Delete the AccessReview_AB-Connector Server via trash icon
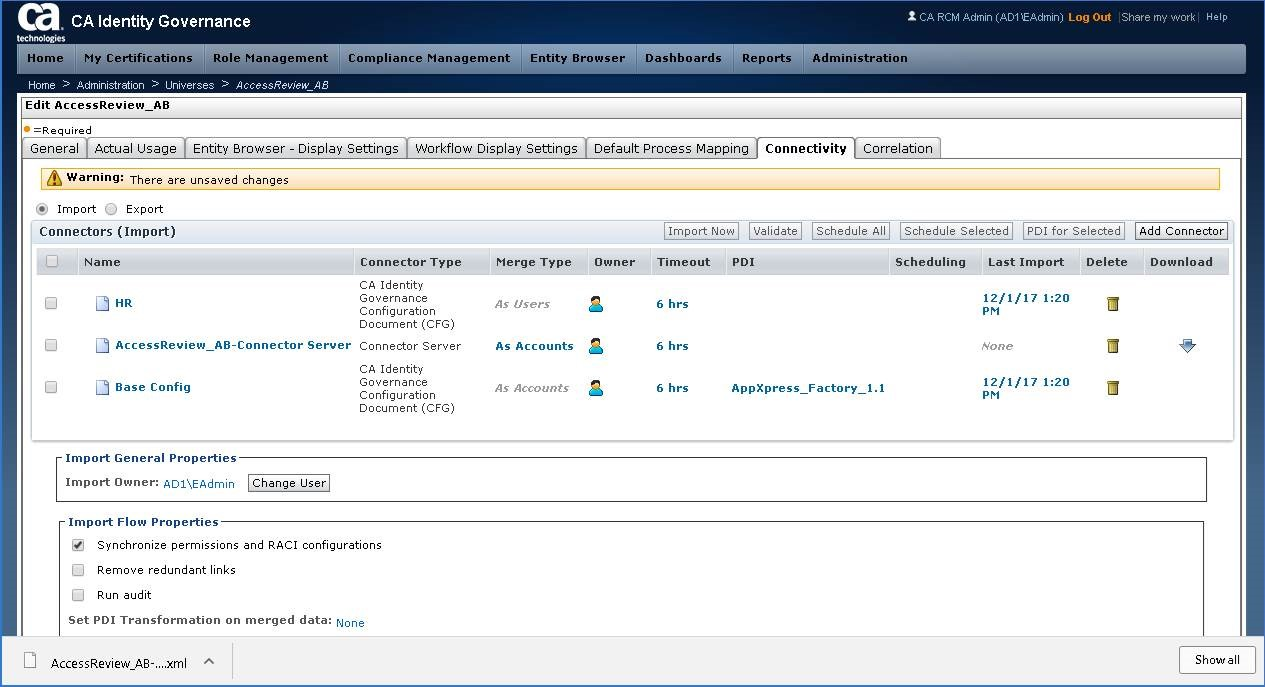Viewport: 1265px width, 687px height. (x=1113, y=346)
